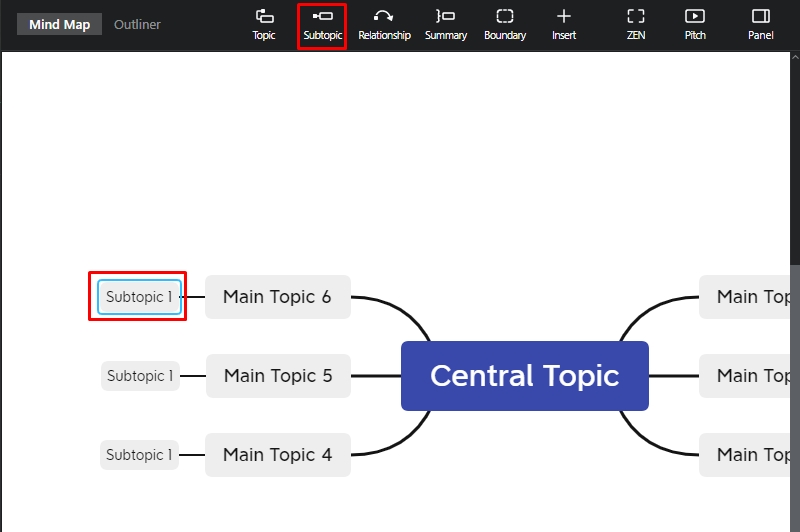Viewport: 800px width, 532px height.
Task: Select Main Topic 4 node
Action: [278, 455]
